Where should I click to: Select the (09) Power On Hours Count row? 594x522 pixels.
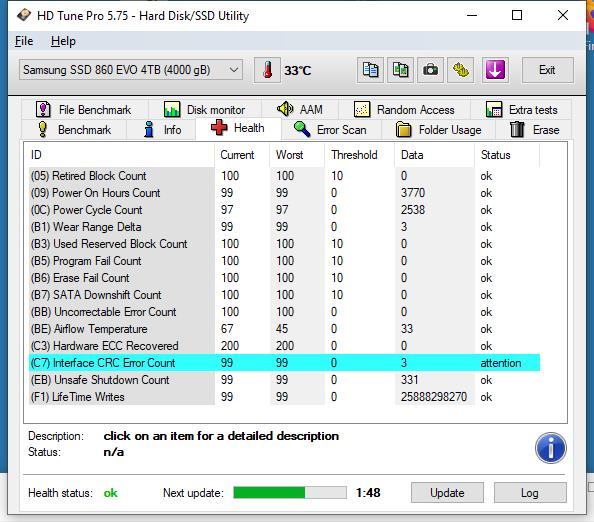tap(284, 193)
